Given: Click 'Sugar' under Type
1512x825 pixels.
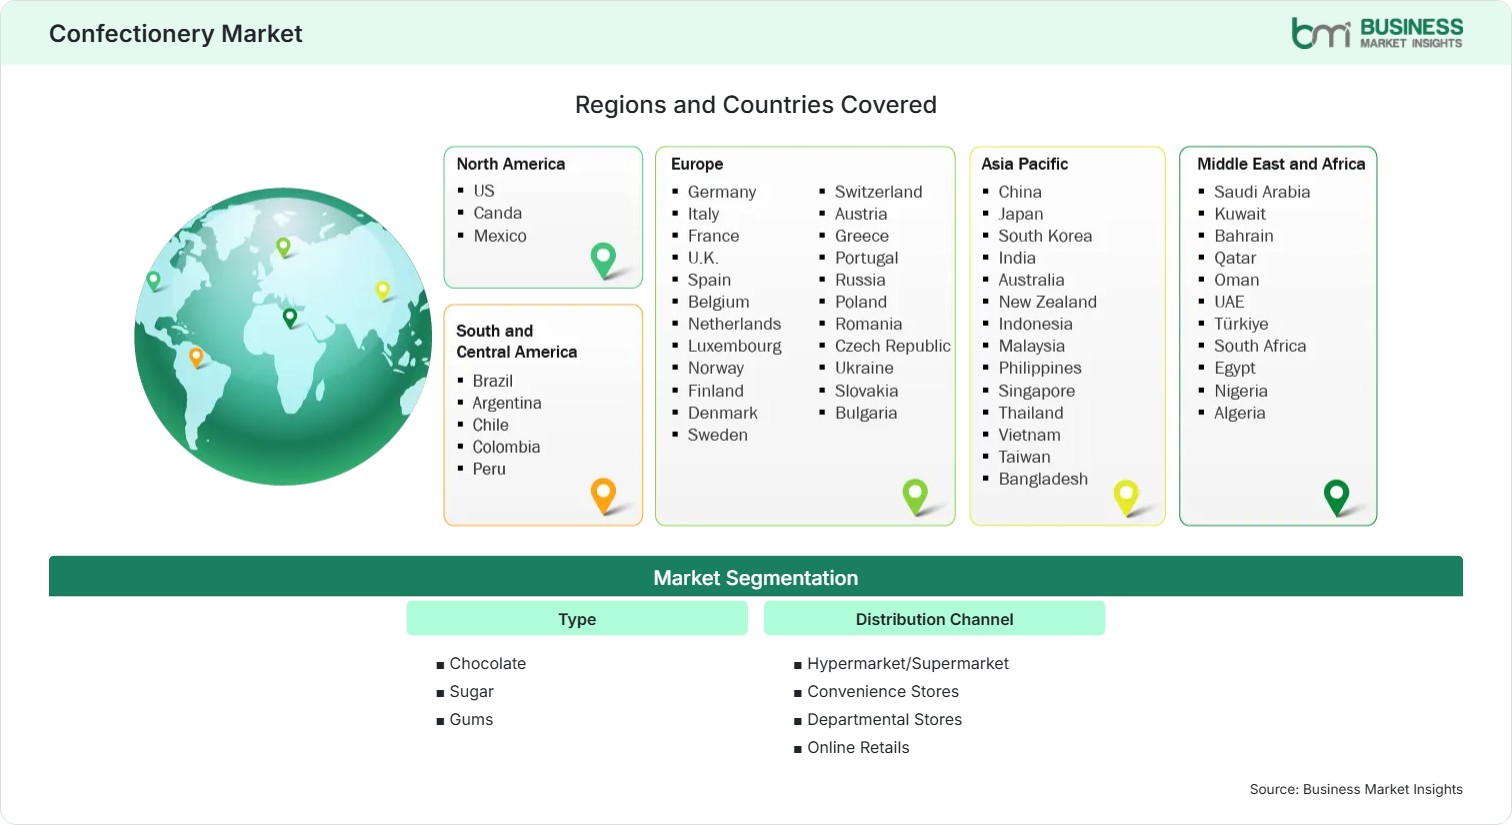Looking at the screenshot, I should tap(471, 691).
